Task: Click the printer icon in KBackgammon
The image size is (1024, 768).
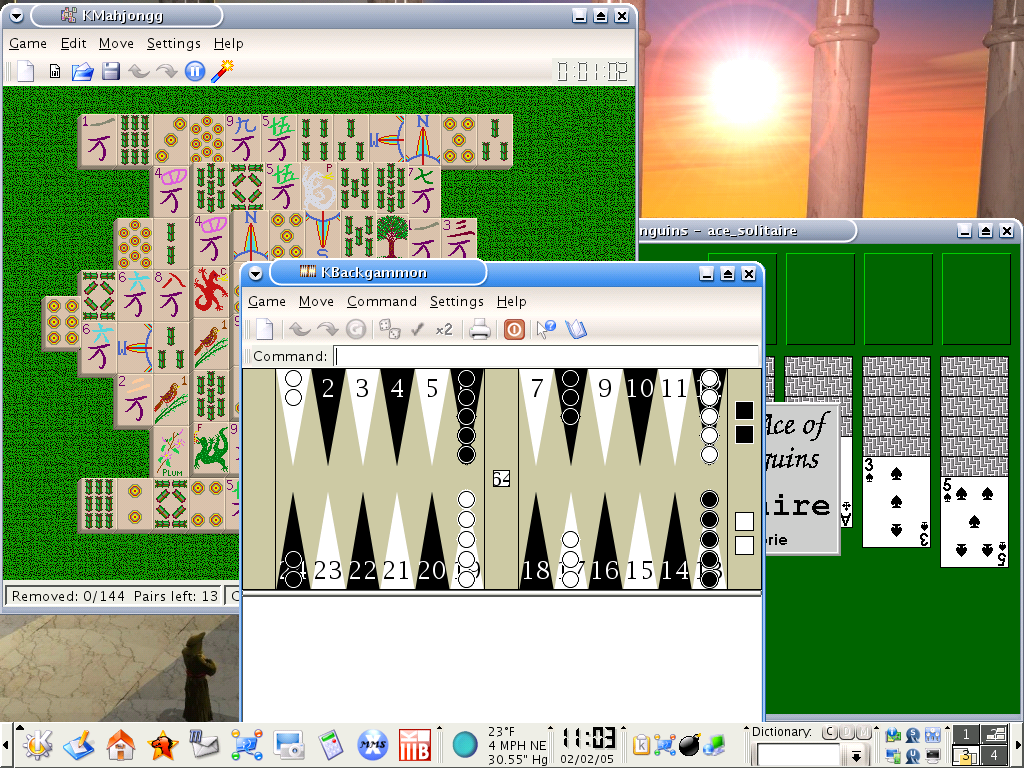Action: (x=480, y=329)
